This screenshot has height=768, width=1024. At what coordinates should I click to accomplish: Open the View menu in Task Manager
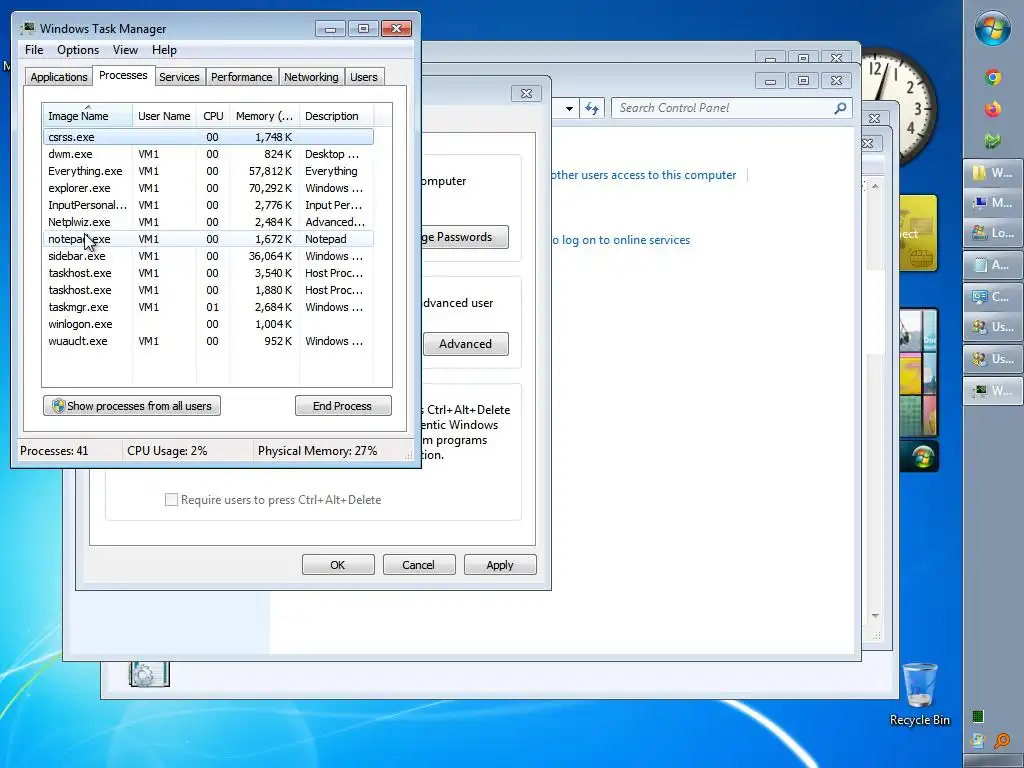point(125,50)
